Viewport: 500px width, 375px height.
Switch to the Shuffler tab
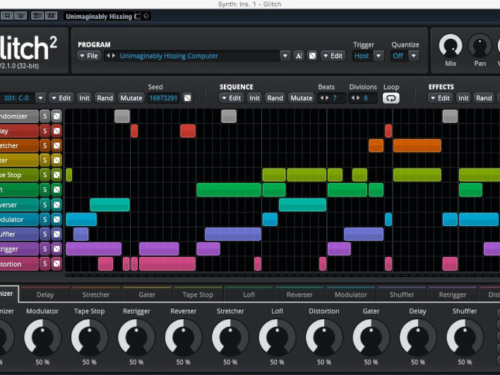coord(402,295)
